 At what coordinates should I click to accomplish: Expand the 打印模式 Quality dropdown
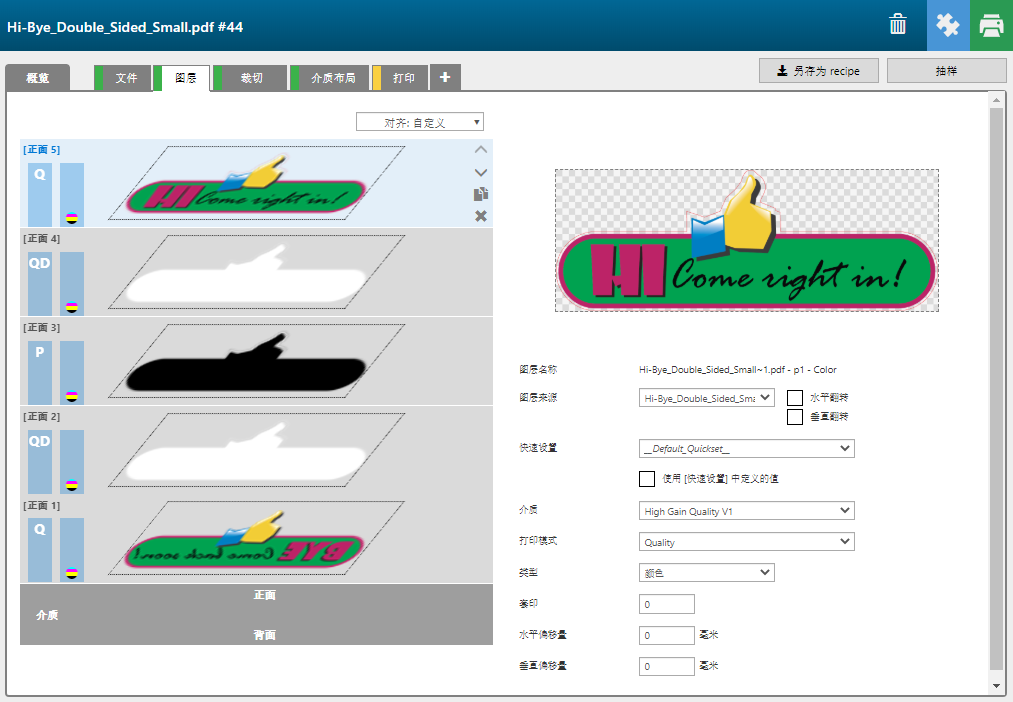click(746, 542)
